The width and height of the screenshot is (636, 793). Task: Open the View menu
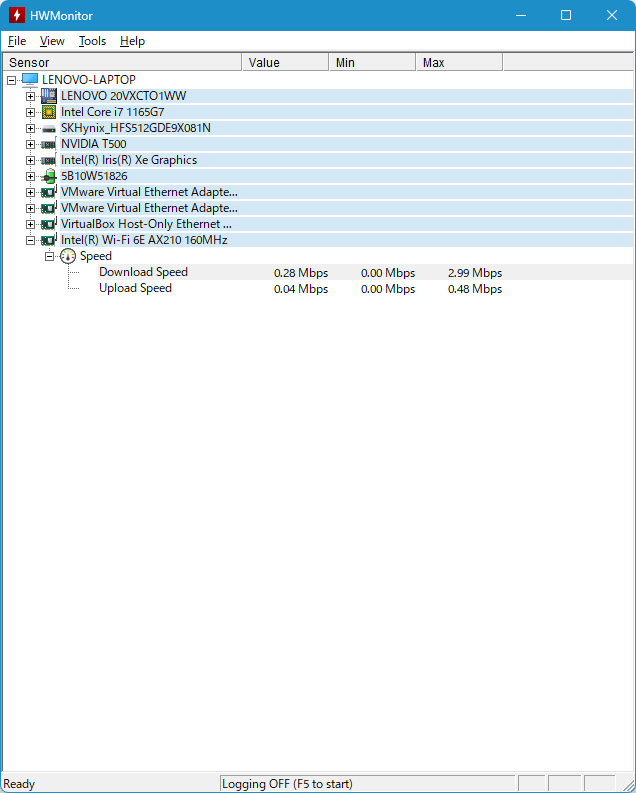(52, 41)
